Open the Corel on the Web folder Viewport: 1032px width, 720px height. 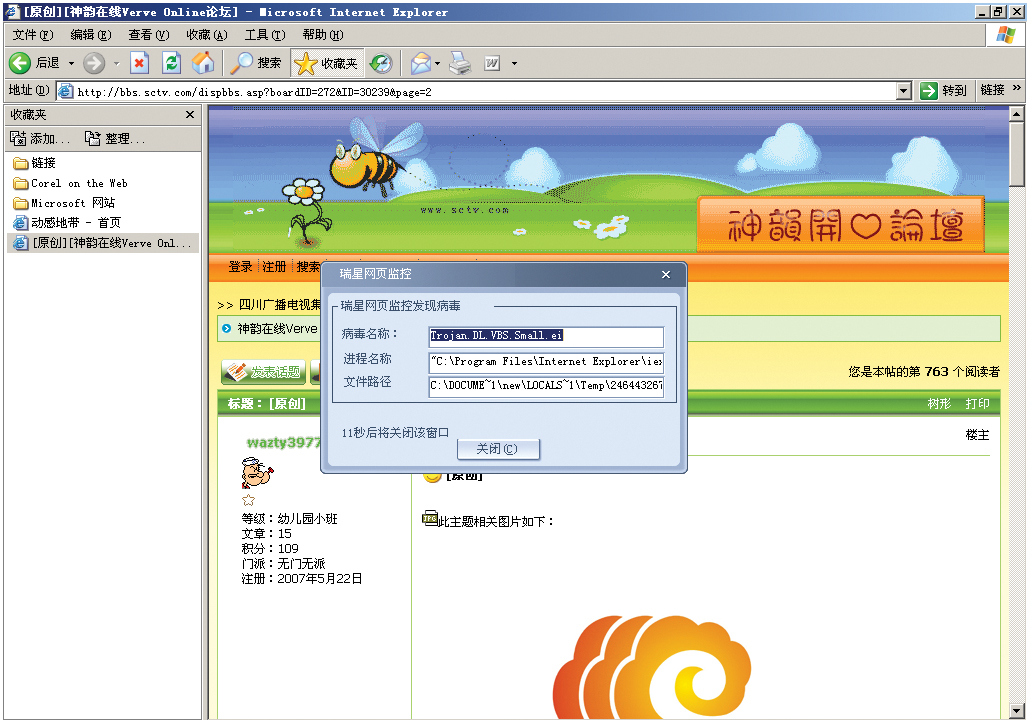[70, 184]
